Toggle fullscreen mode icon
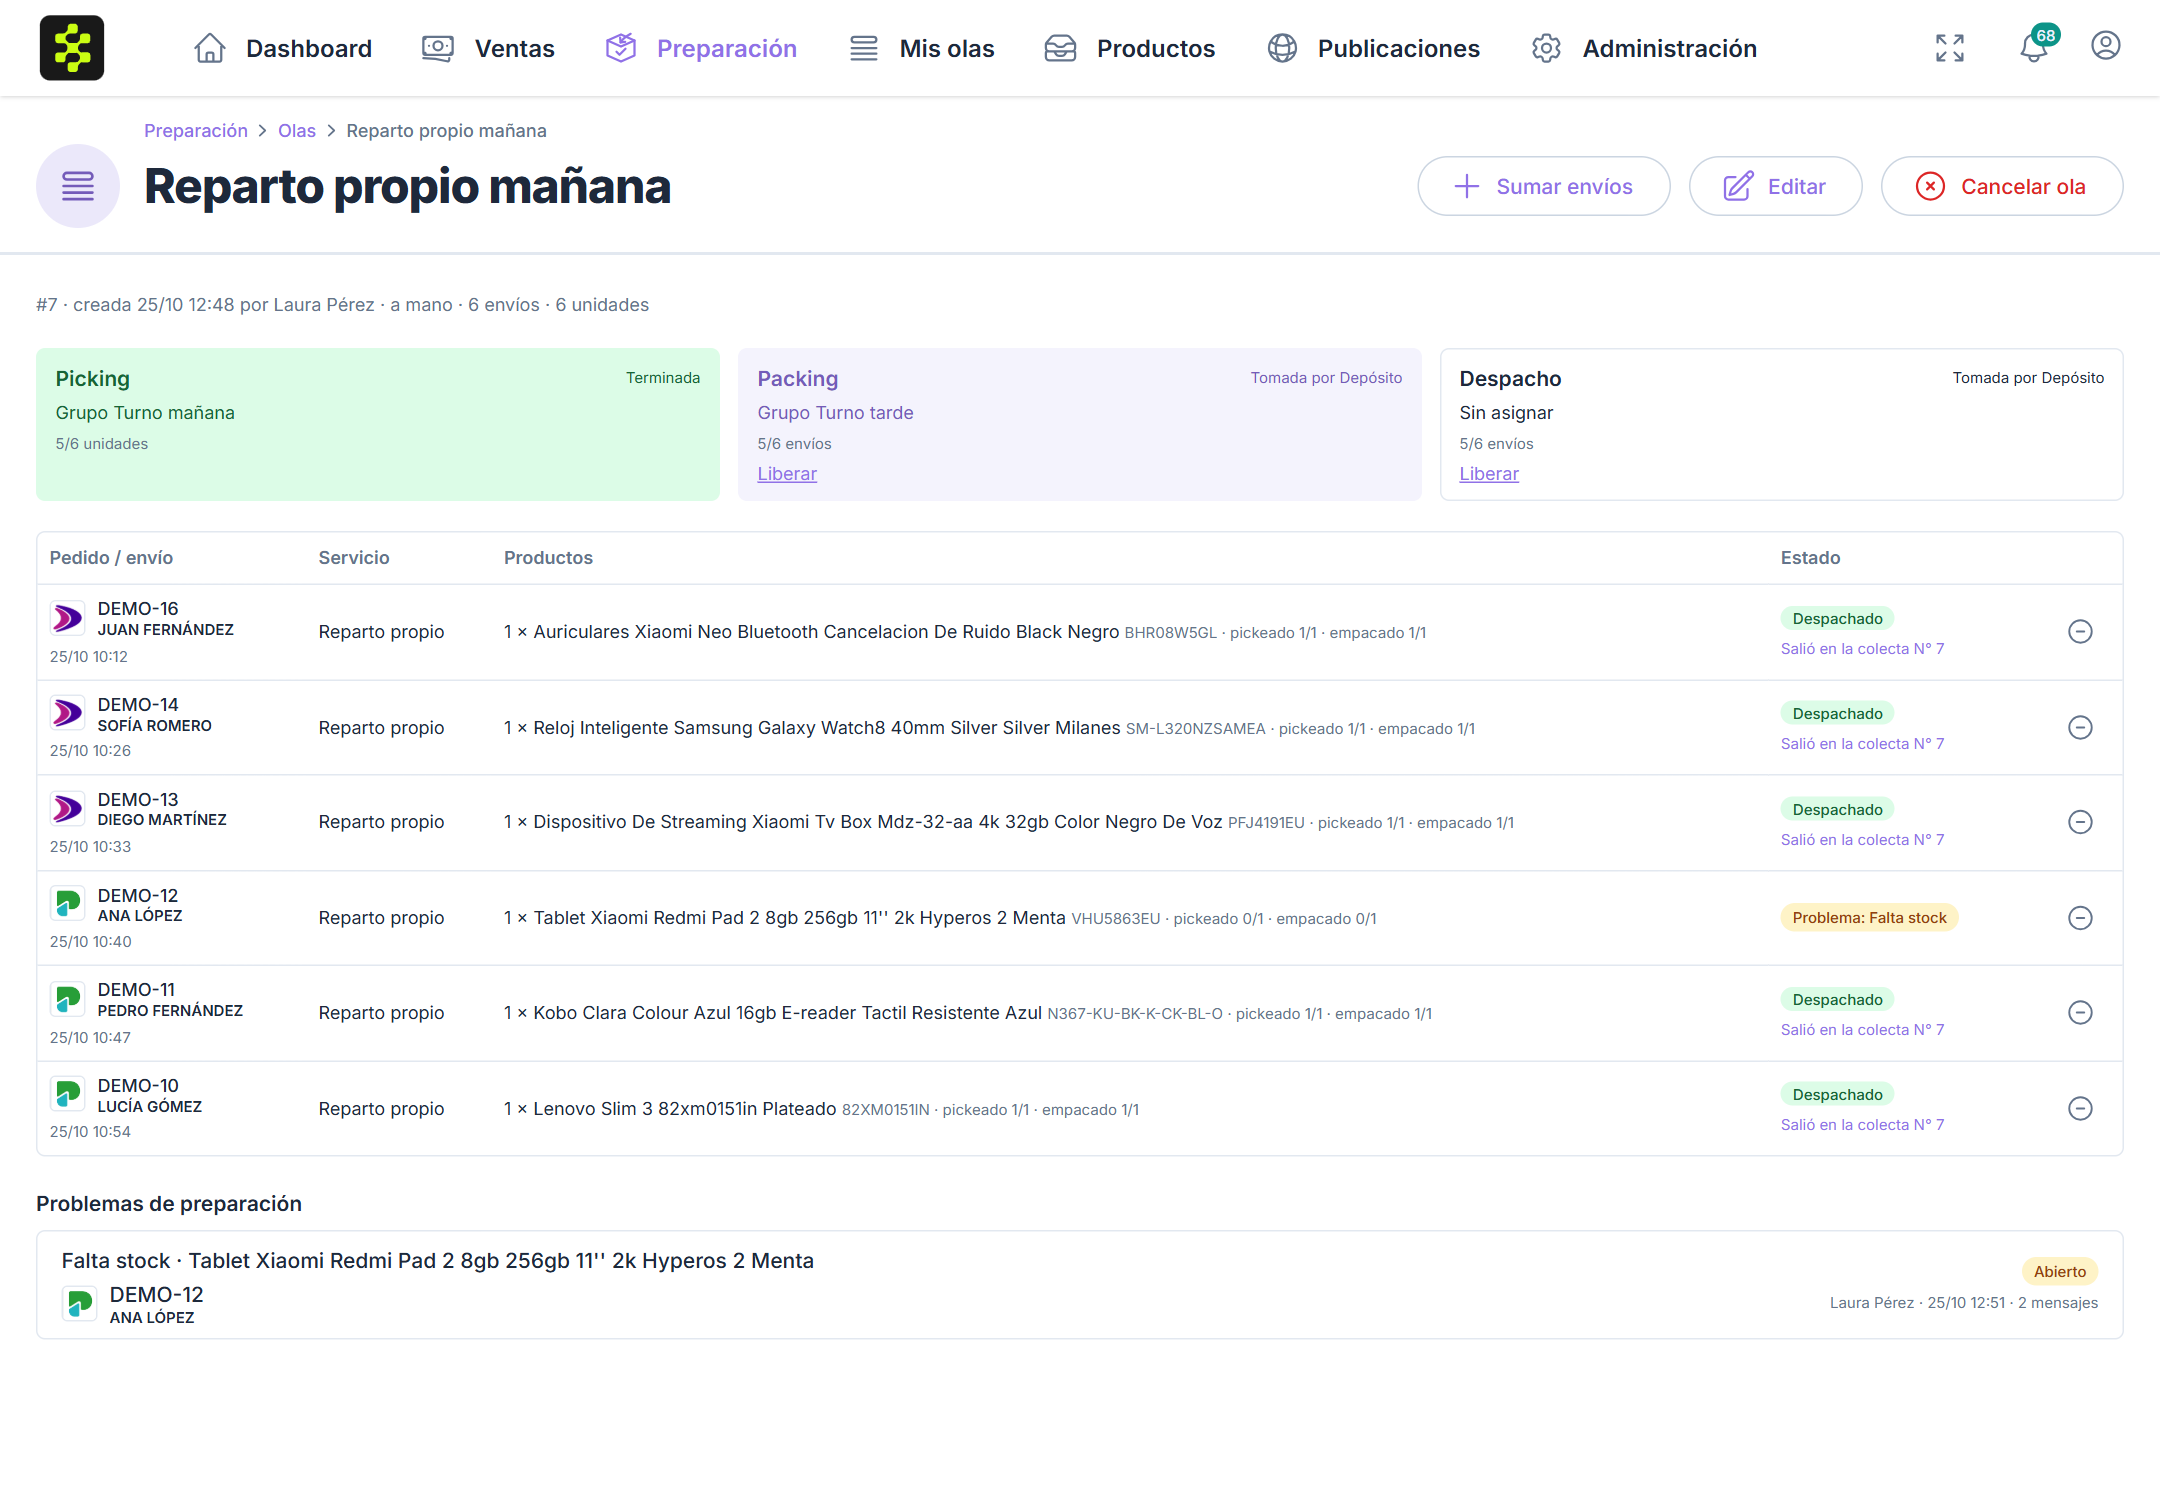Viewport: 2160px width, 1500px height. coord(1949,48)
